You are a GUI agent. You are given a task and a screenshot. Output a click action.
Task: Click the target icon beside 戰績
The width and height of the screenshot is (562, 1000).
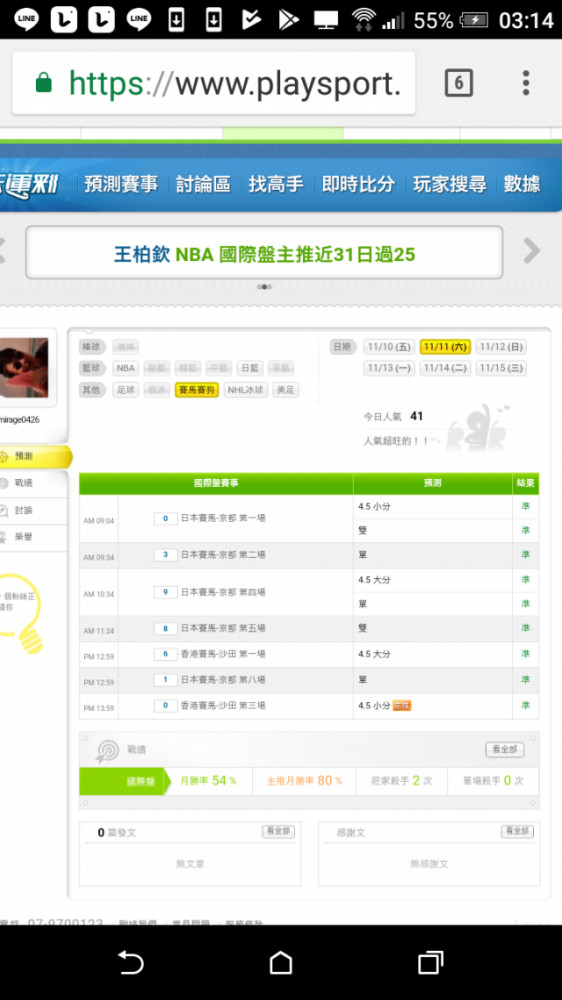point(107,751)
